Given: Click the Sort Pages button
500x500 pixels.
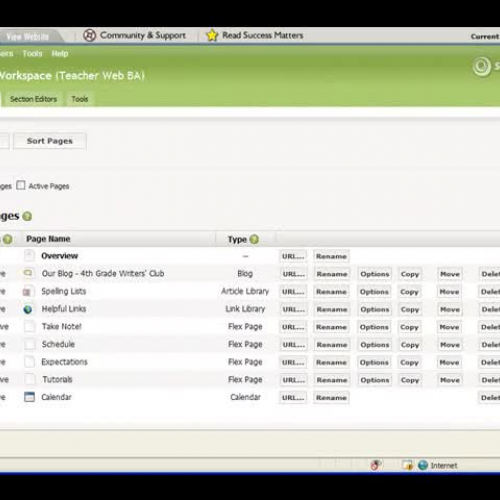Looking at the screenshot, I should (x=50, y=141).
